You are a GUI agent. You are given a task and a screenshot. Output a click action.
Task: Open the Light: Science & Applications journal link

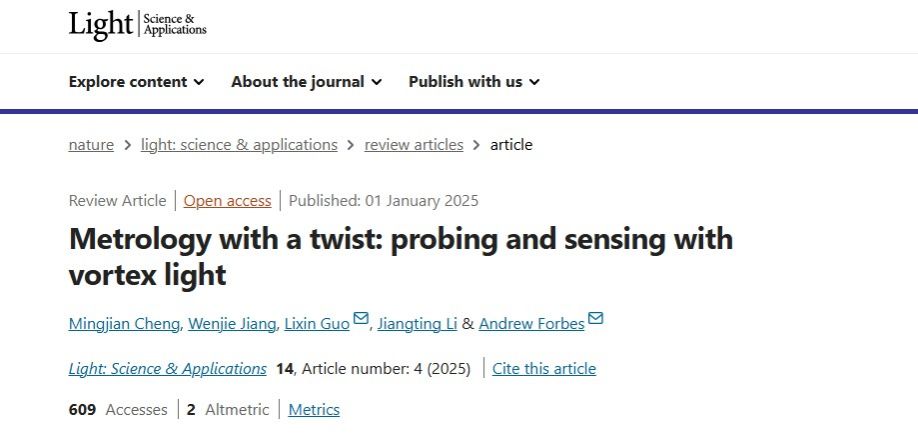point(167,369)
